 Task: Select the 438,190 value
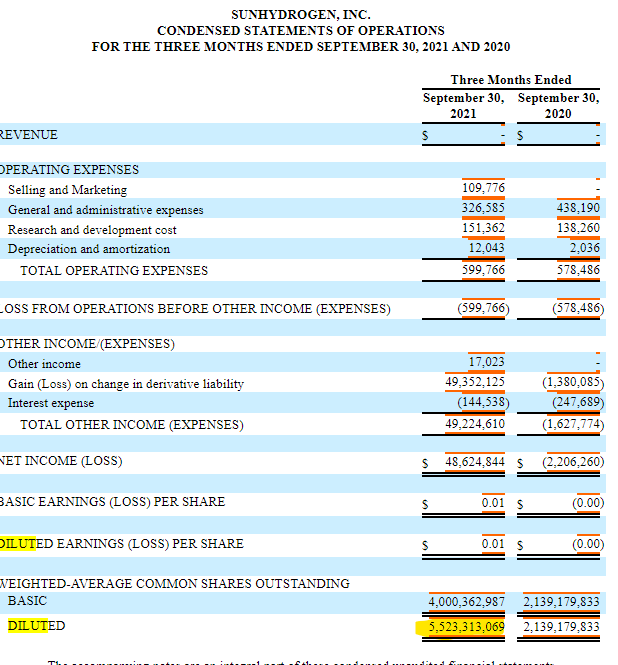(578, 208)
